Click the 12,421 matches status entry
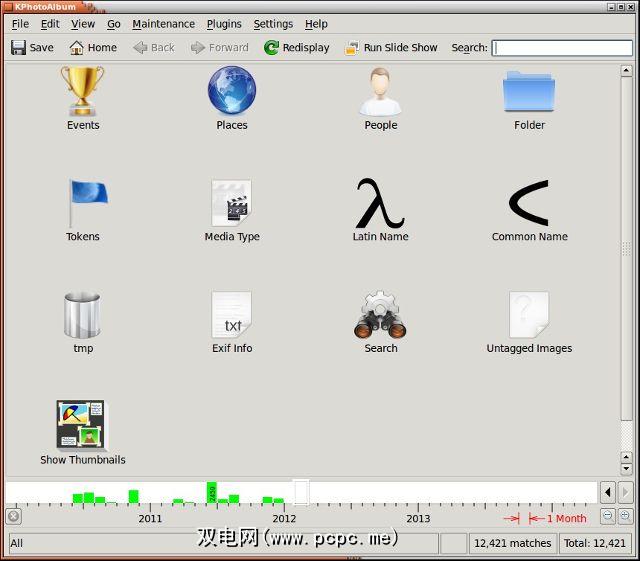This screenshot has height=561, width=640. click(512, 543)
